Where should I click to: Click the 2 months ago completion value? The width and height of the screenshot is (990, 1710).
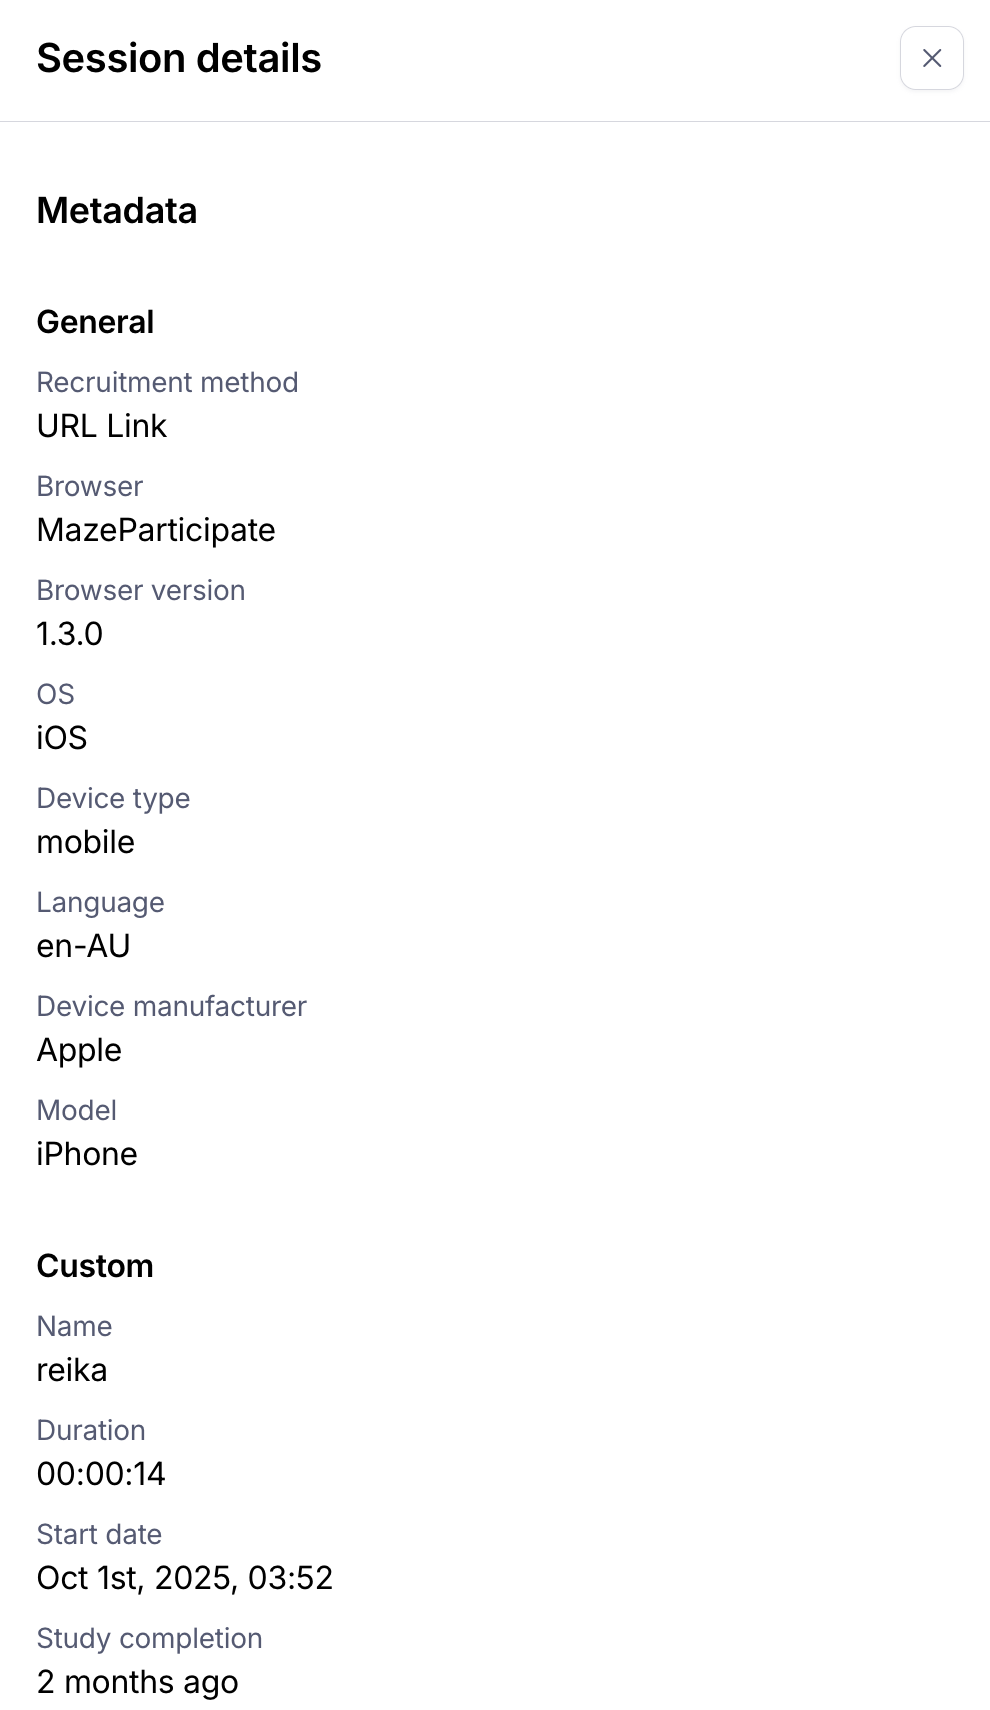click(138, 1682)
